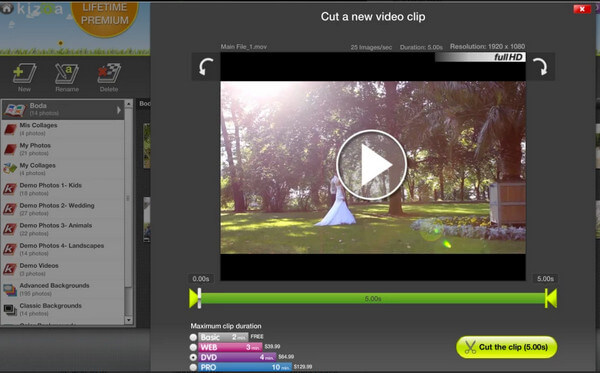
Task: Rotate the video counter-clockwise with left arrow
Action: click(206, 67)
